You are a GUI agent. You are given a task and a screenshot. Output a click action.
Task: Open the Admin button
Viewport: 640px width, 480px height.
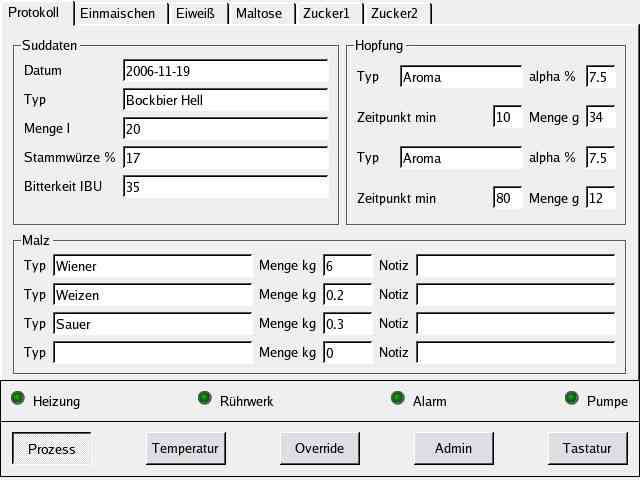pos(453,449)
